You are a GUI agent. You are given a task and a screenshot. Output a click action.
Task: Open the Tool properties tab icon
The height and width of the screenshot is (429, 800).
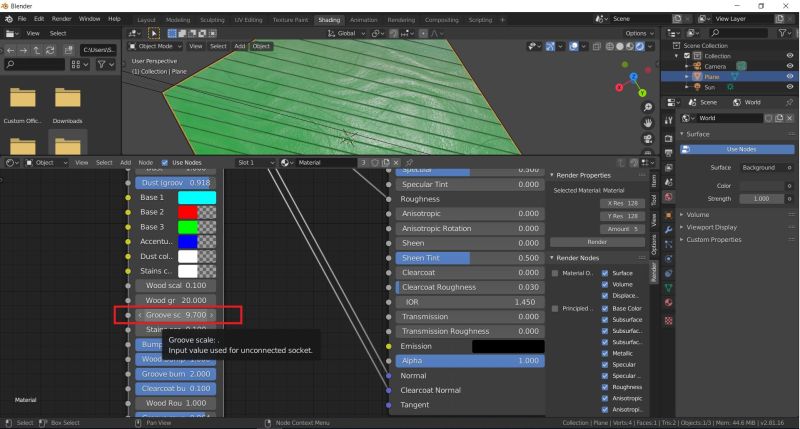(668, 120)
